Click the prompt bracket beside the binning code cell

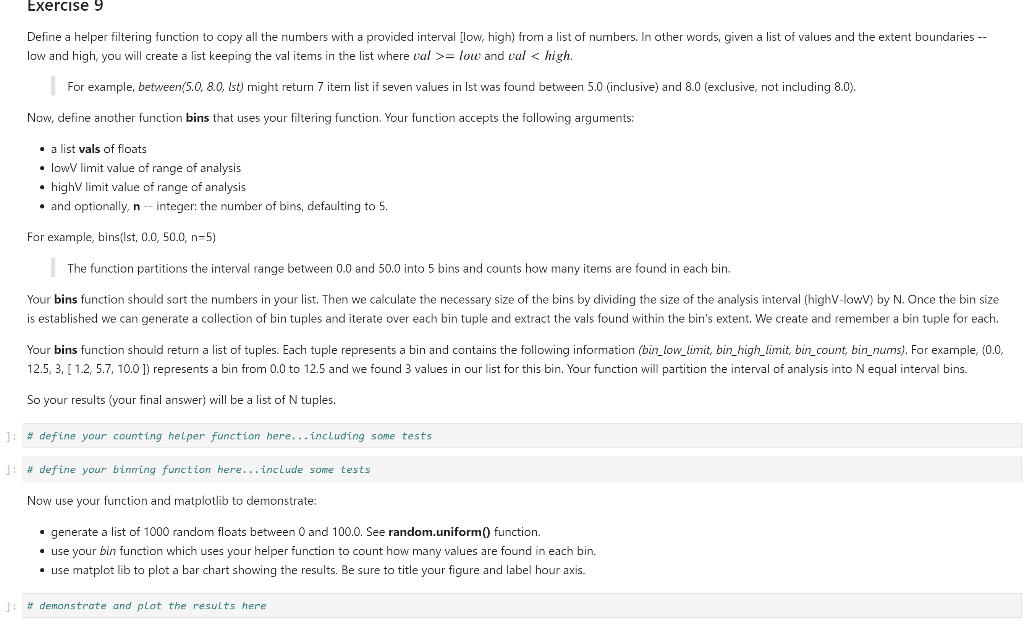coord(8,469)
